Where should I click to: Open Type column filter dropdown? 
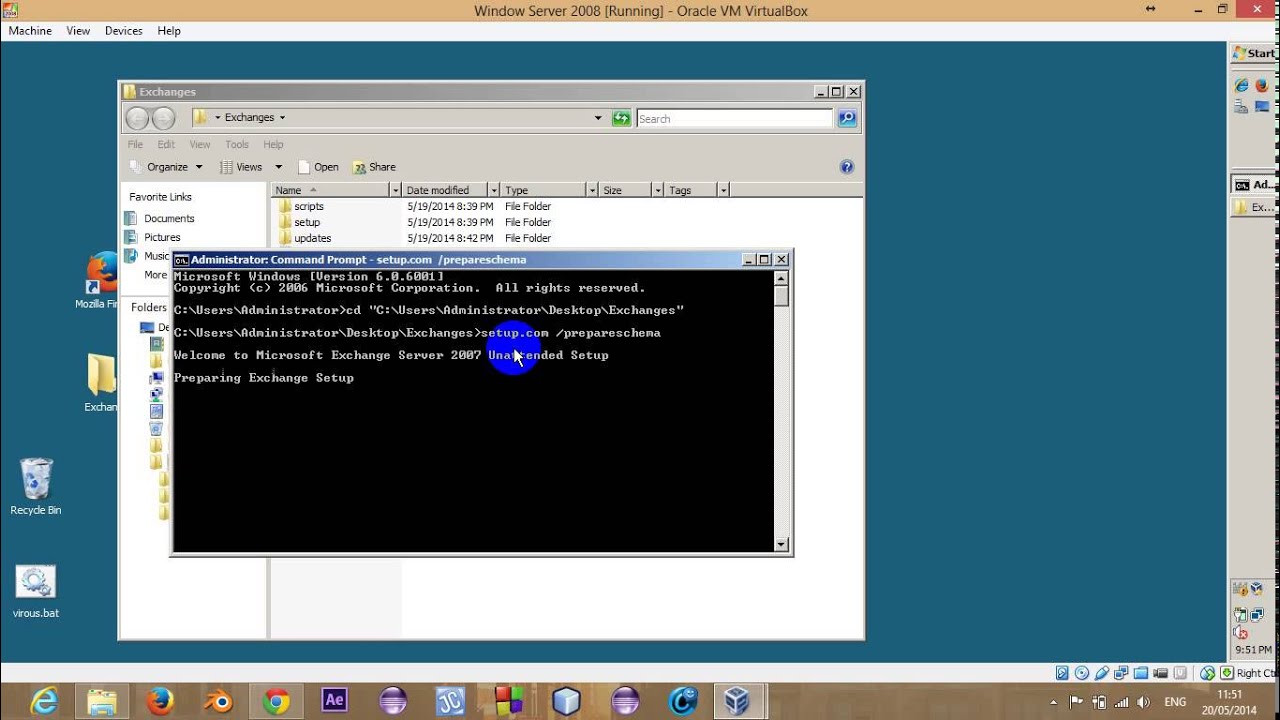[592, 190]
